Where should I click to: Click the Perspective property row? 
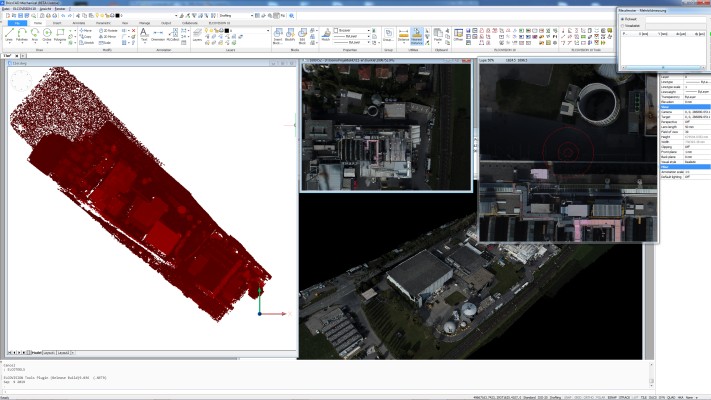685,122
